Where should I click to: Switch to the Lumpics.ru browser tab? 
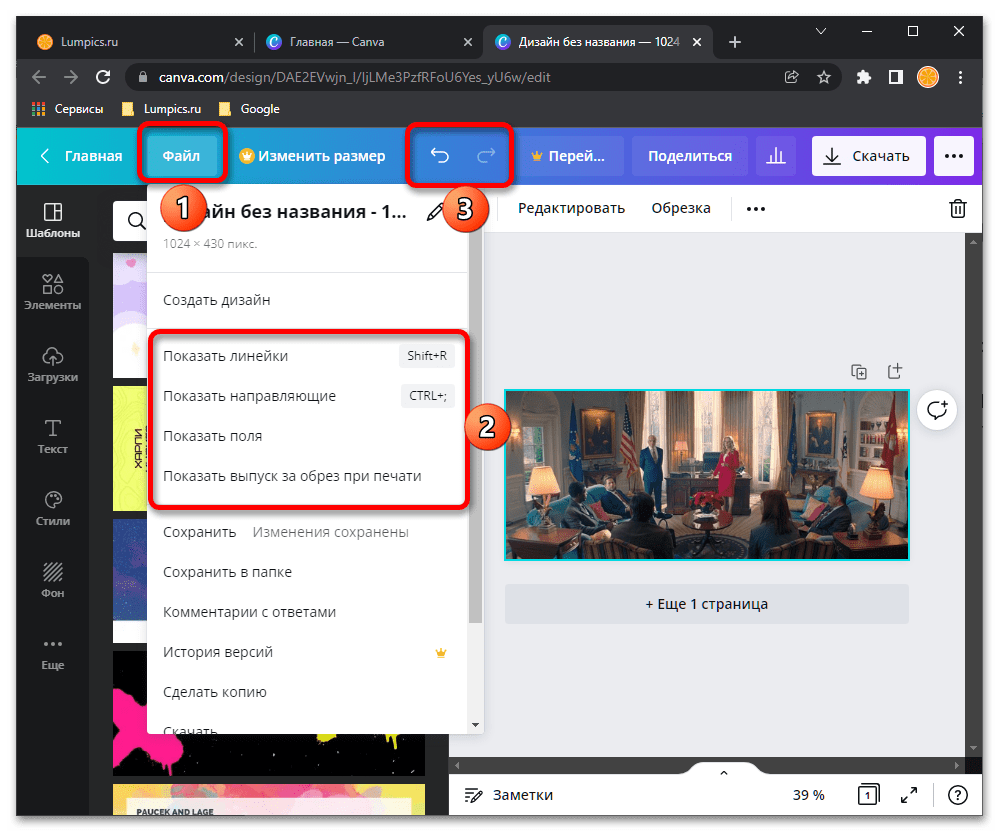click(139, 42)
